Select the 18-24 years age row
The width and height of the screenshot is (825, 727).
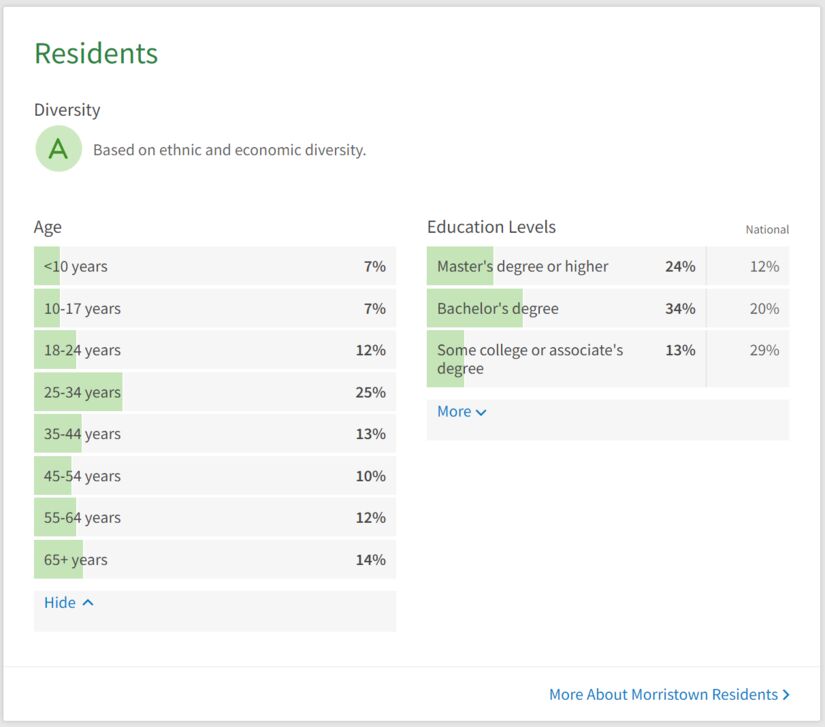[x=214, y=350]
